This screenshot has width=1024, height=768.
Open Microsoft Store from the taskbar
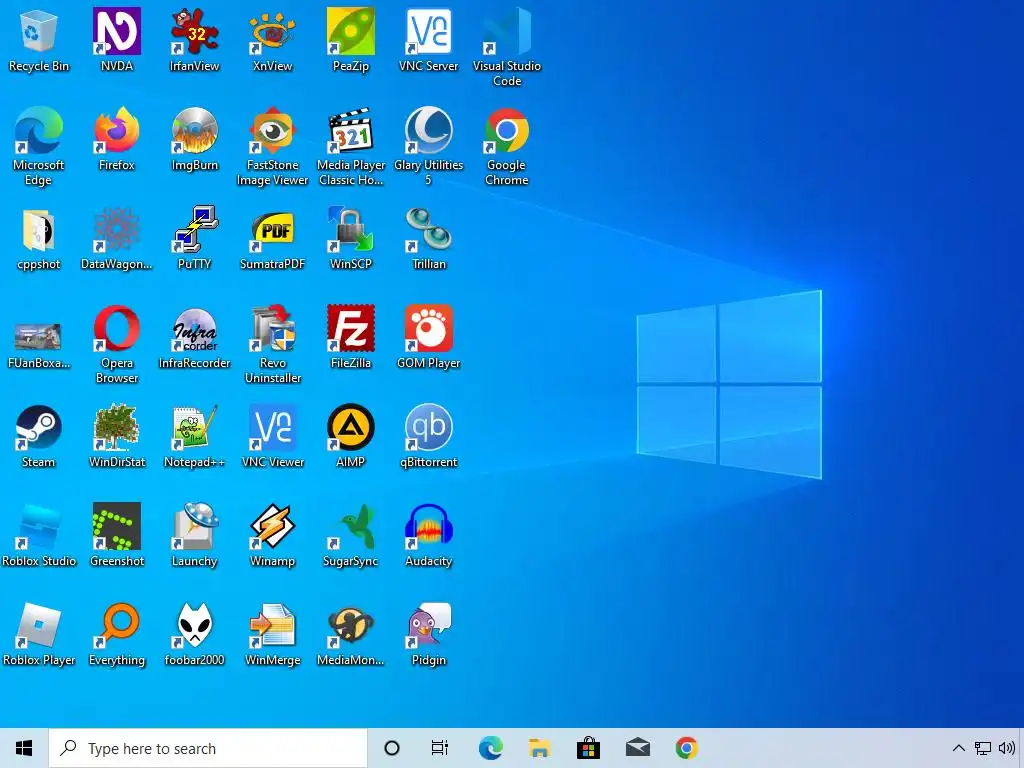click(x=588, y=748)
